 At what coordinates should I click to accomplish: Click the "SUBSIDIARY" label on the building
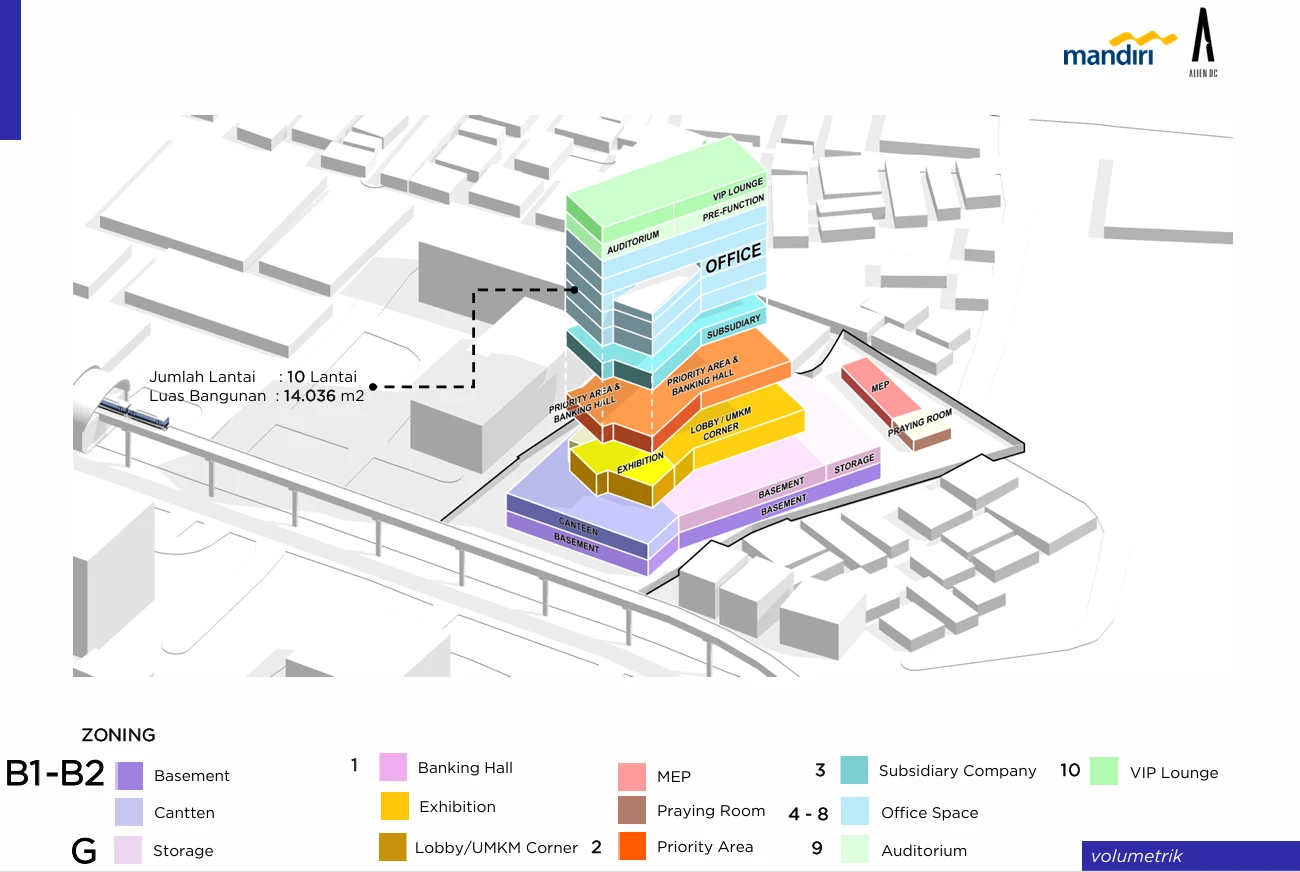[x=734, y=326]
